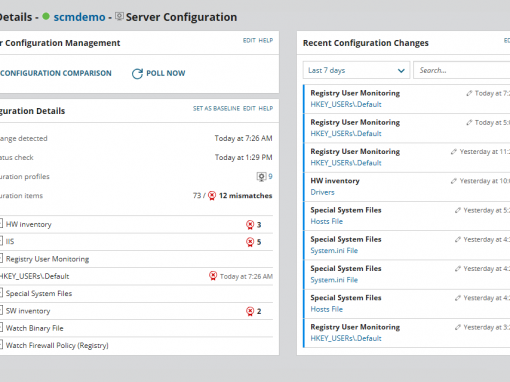Open the scmdemo node link
This screenshot has height=382, width=510.
[79, 17]
